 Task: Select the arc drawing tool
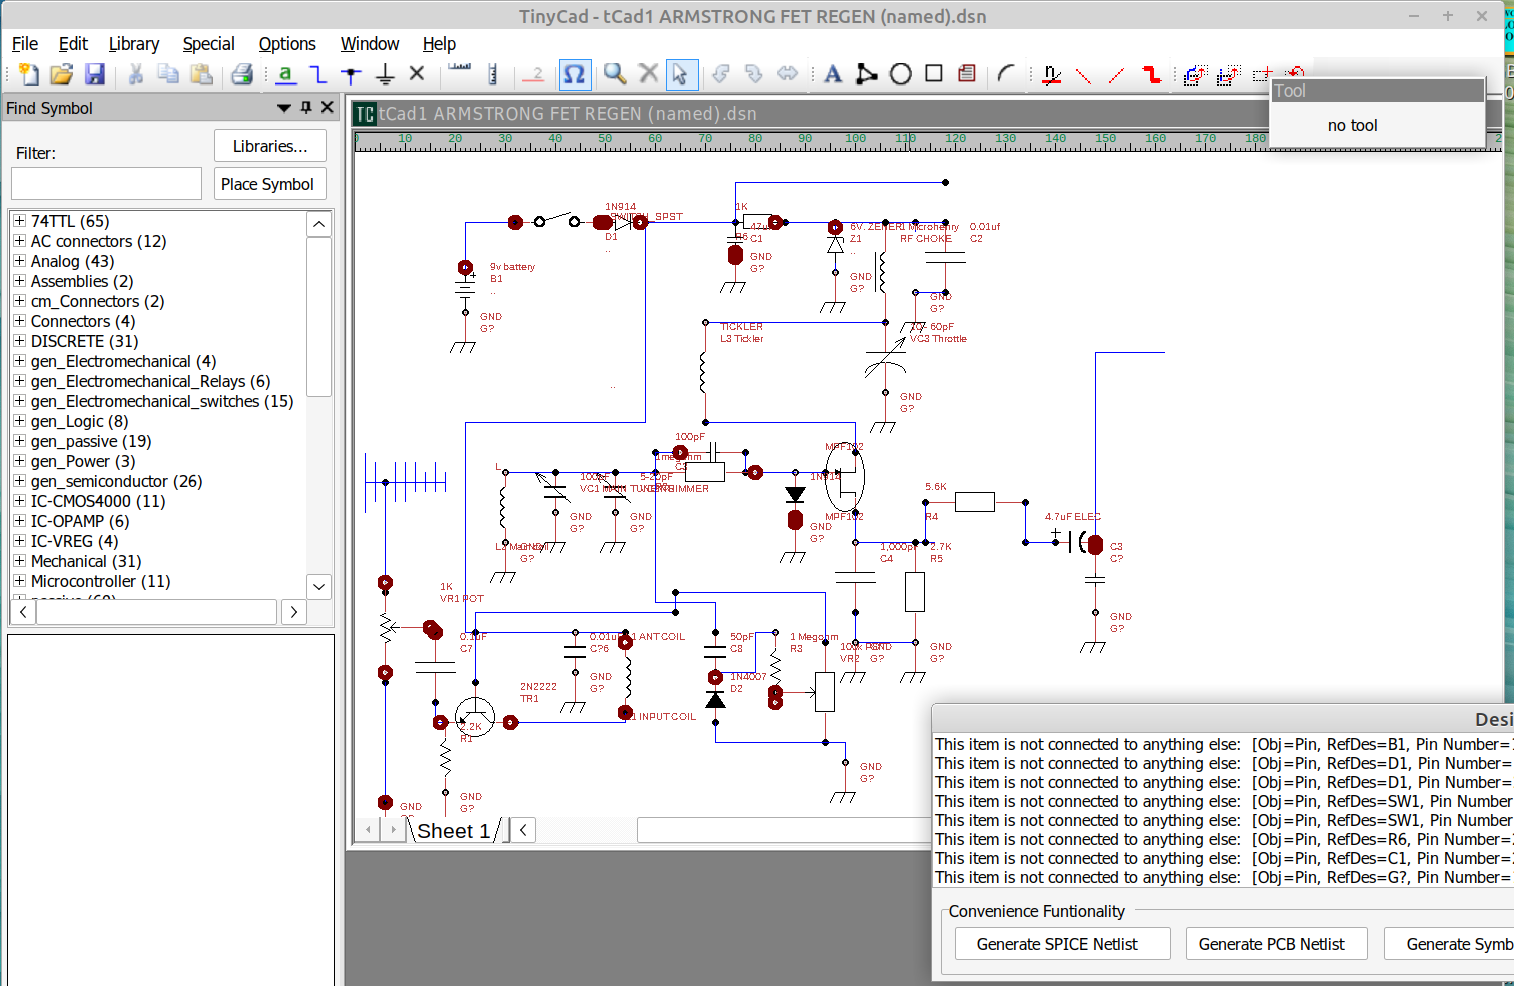click(x=1006, y=73)
